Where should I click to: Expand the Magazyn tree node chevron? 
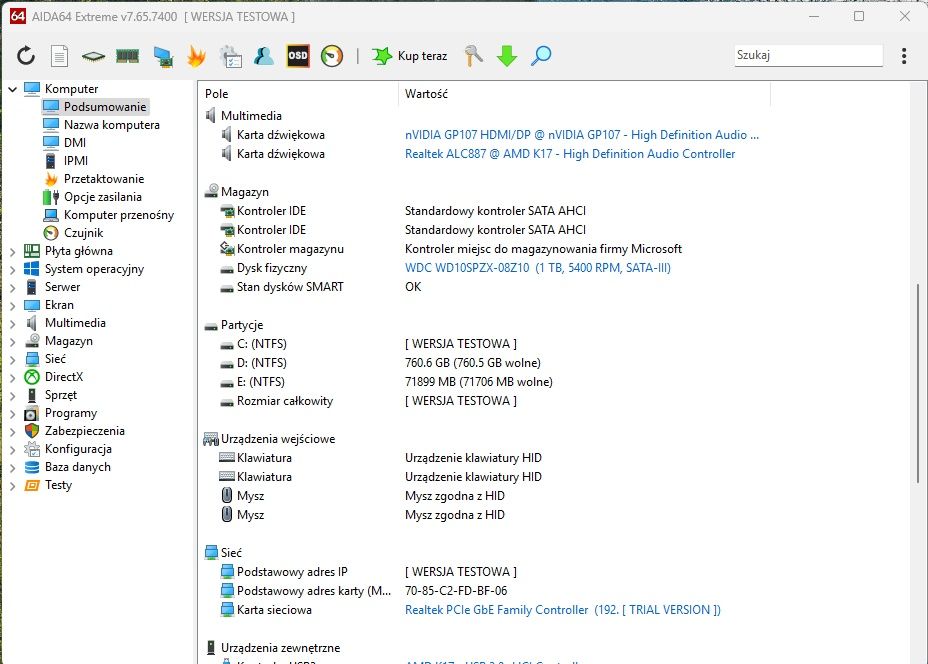pyautogui.click(x=12, y=341)
